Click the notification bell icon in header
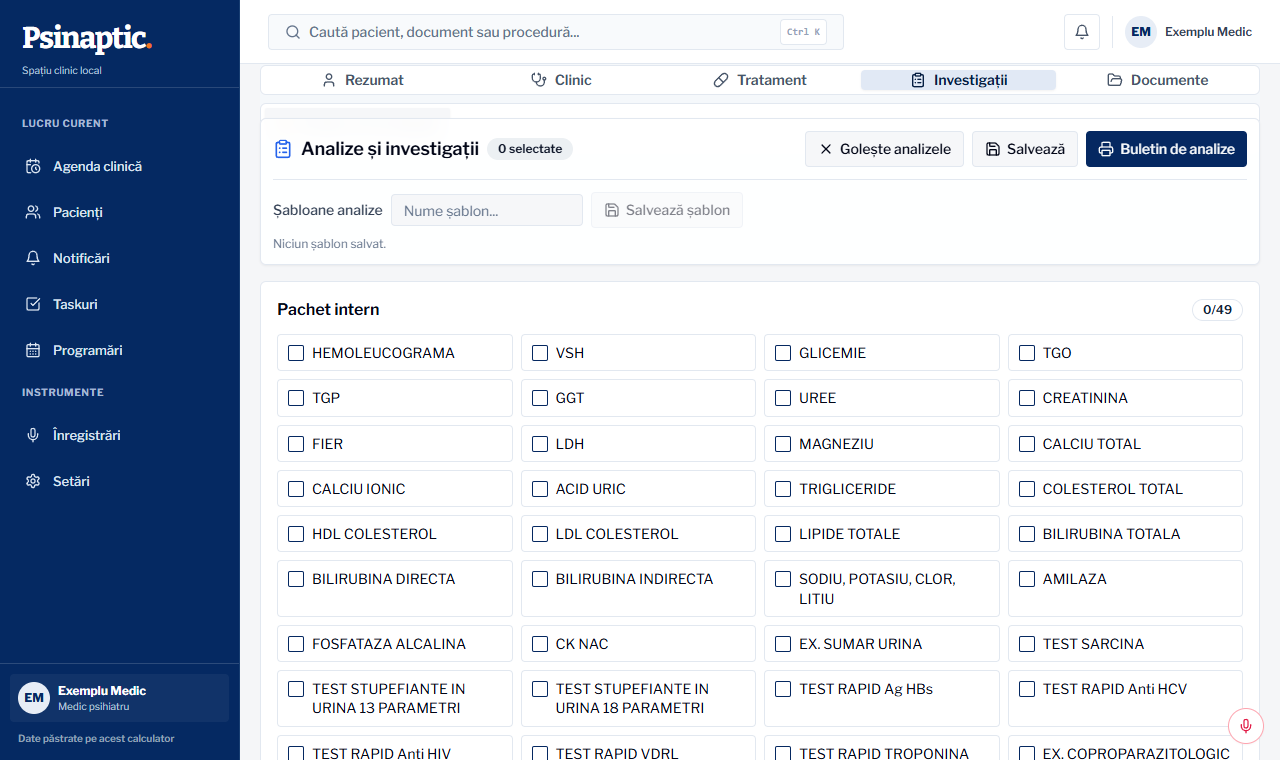The image size is (1280, 760). pos(1082,32)
